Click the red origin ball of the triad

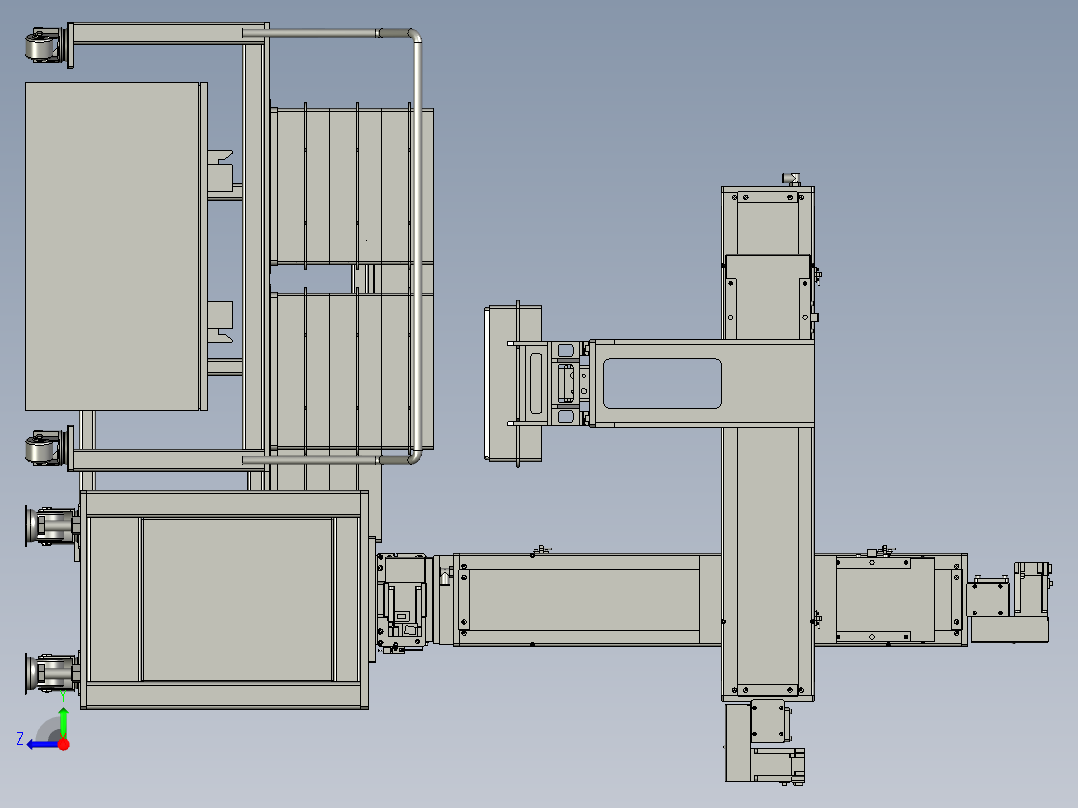(x=63, y=744)
